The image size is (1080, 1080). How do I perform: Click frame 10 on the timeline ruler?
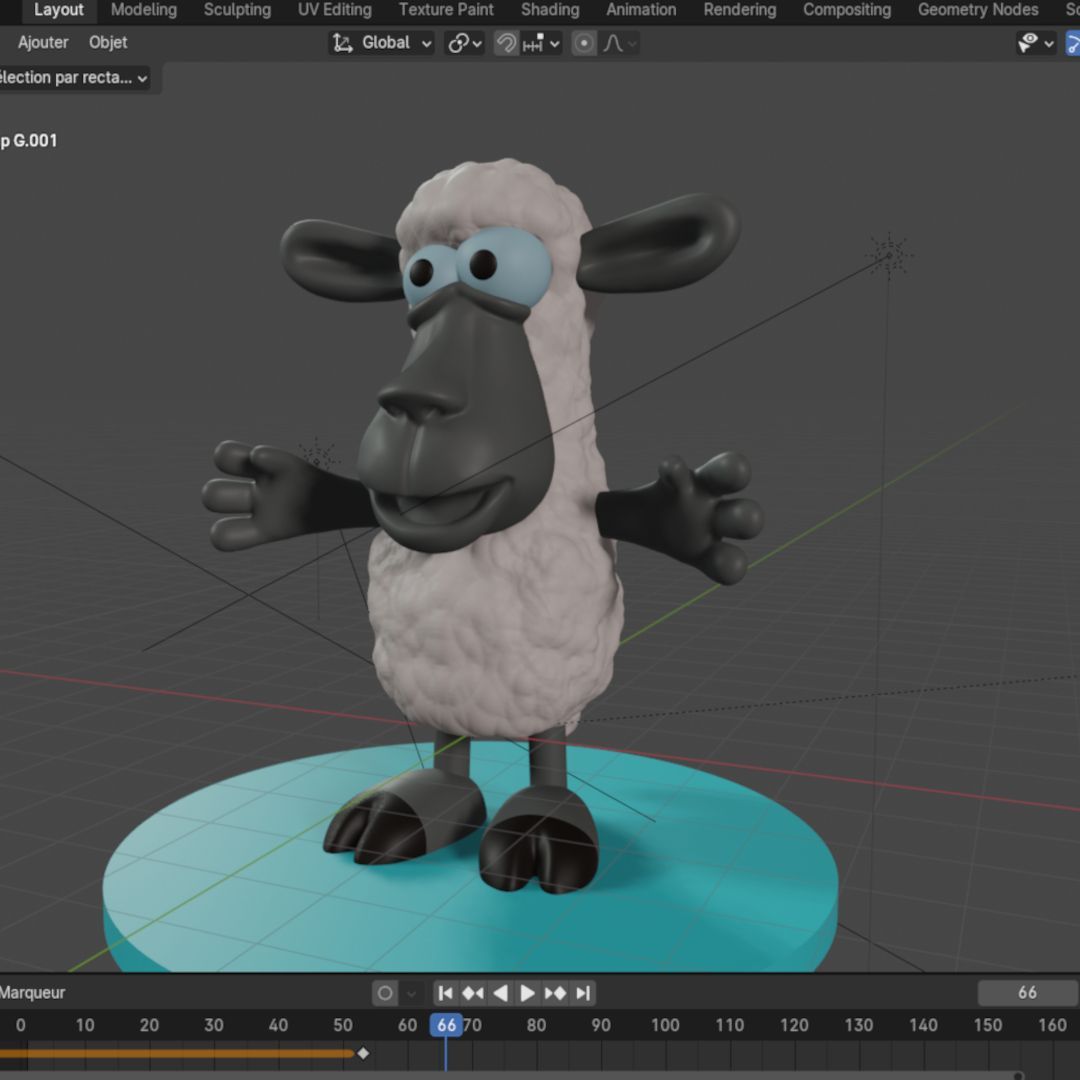[85, 1025]
